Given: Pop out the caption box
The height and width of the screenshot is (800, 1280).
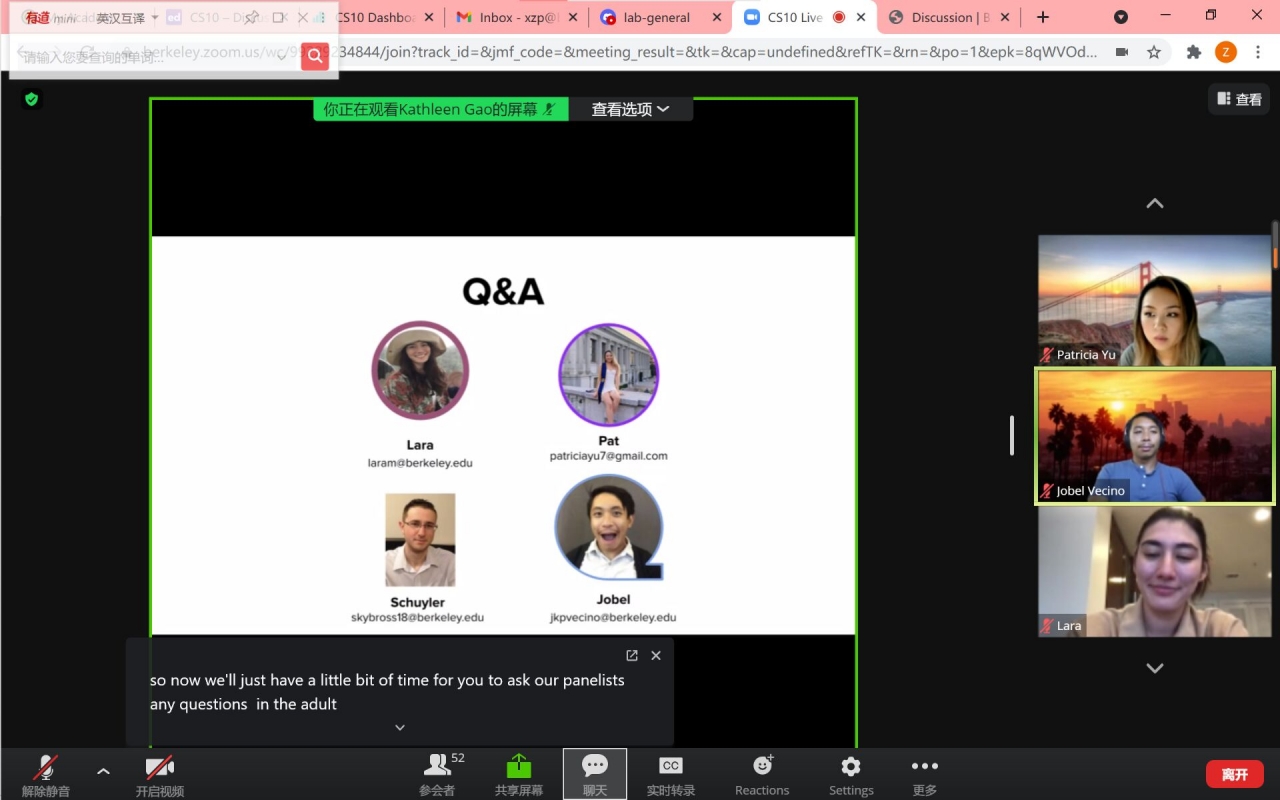Looking at the screenshot, I should click(632, 656).
